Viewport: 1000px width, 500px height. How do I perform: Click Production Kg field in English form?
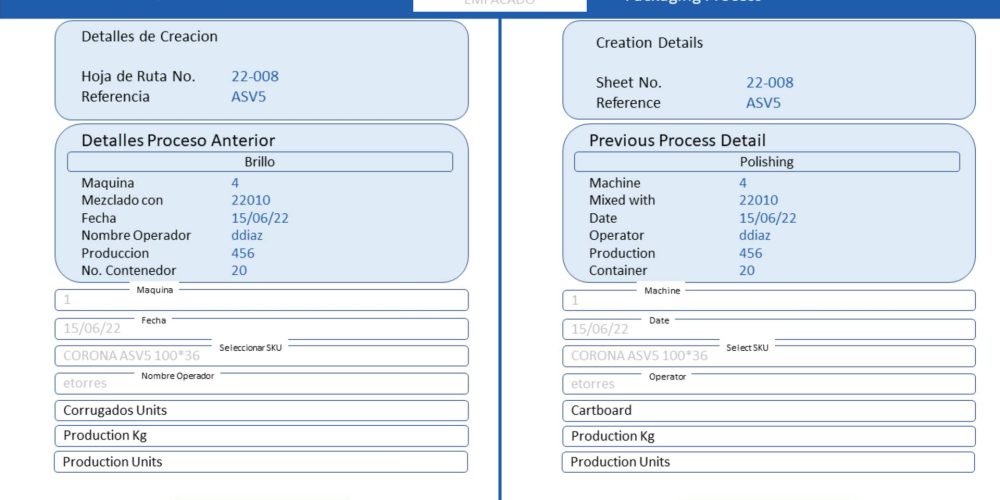coord(768,436)
